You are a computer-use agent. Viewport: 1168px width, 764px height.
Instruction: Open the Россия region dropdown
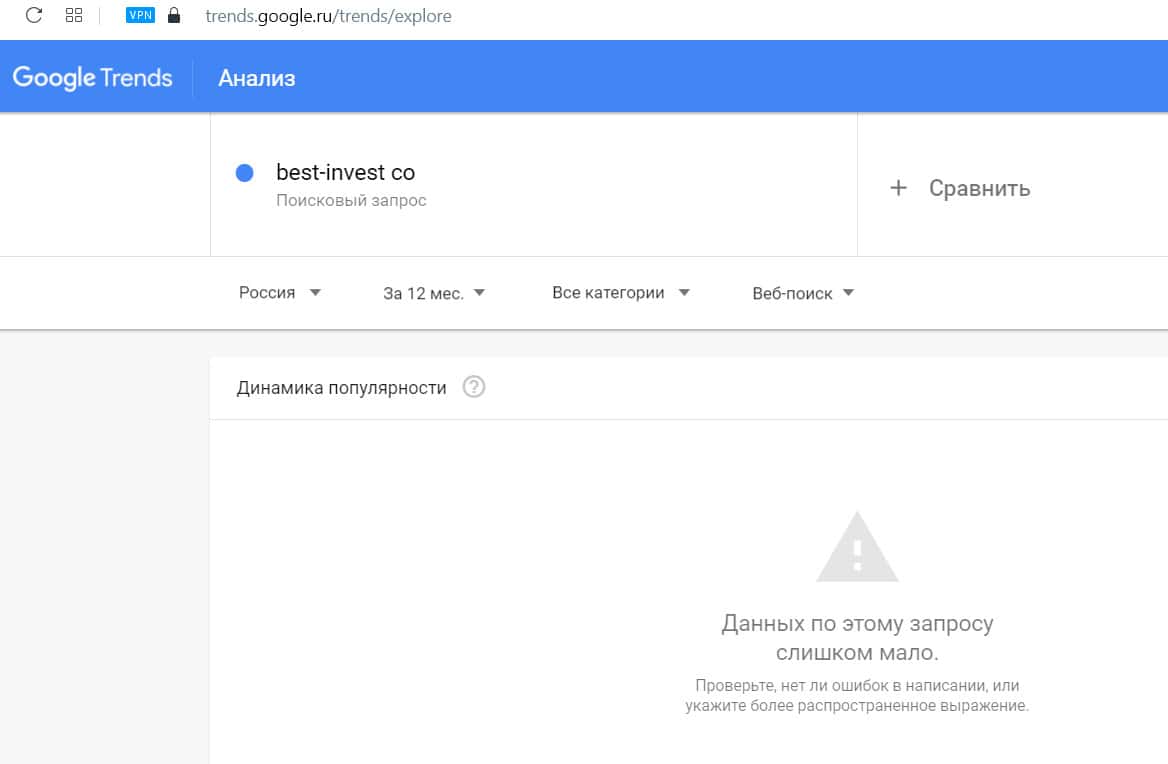tap(280, 293)
